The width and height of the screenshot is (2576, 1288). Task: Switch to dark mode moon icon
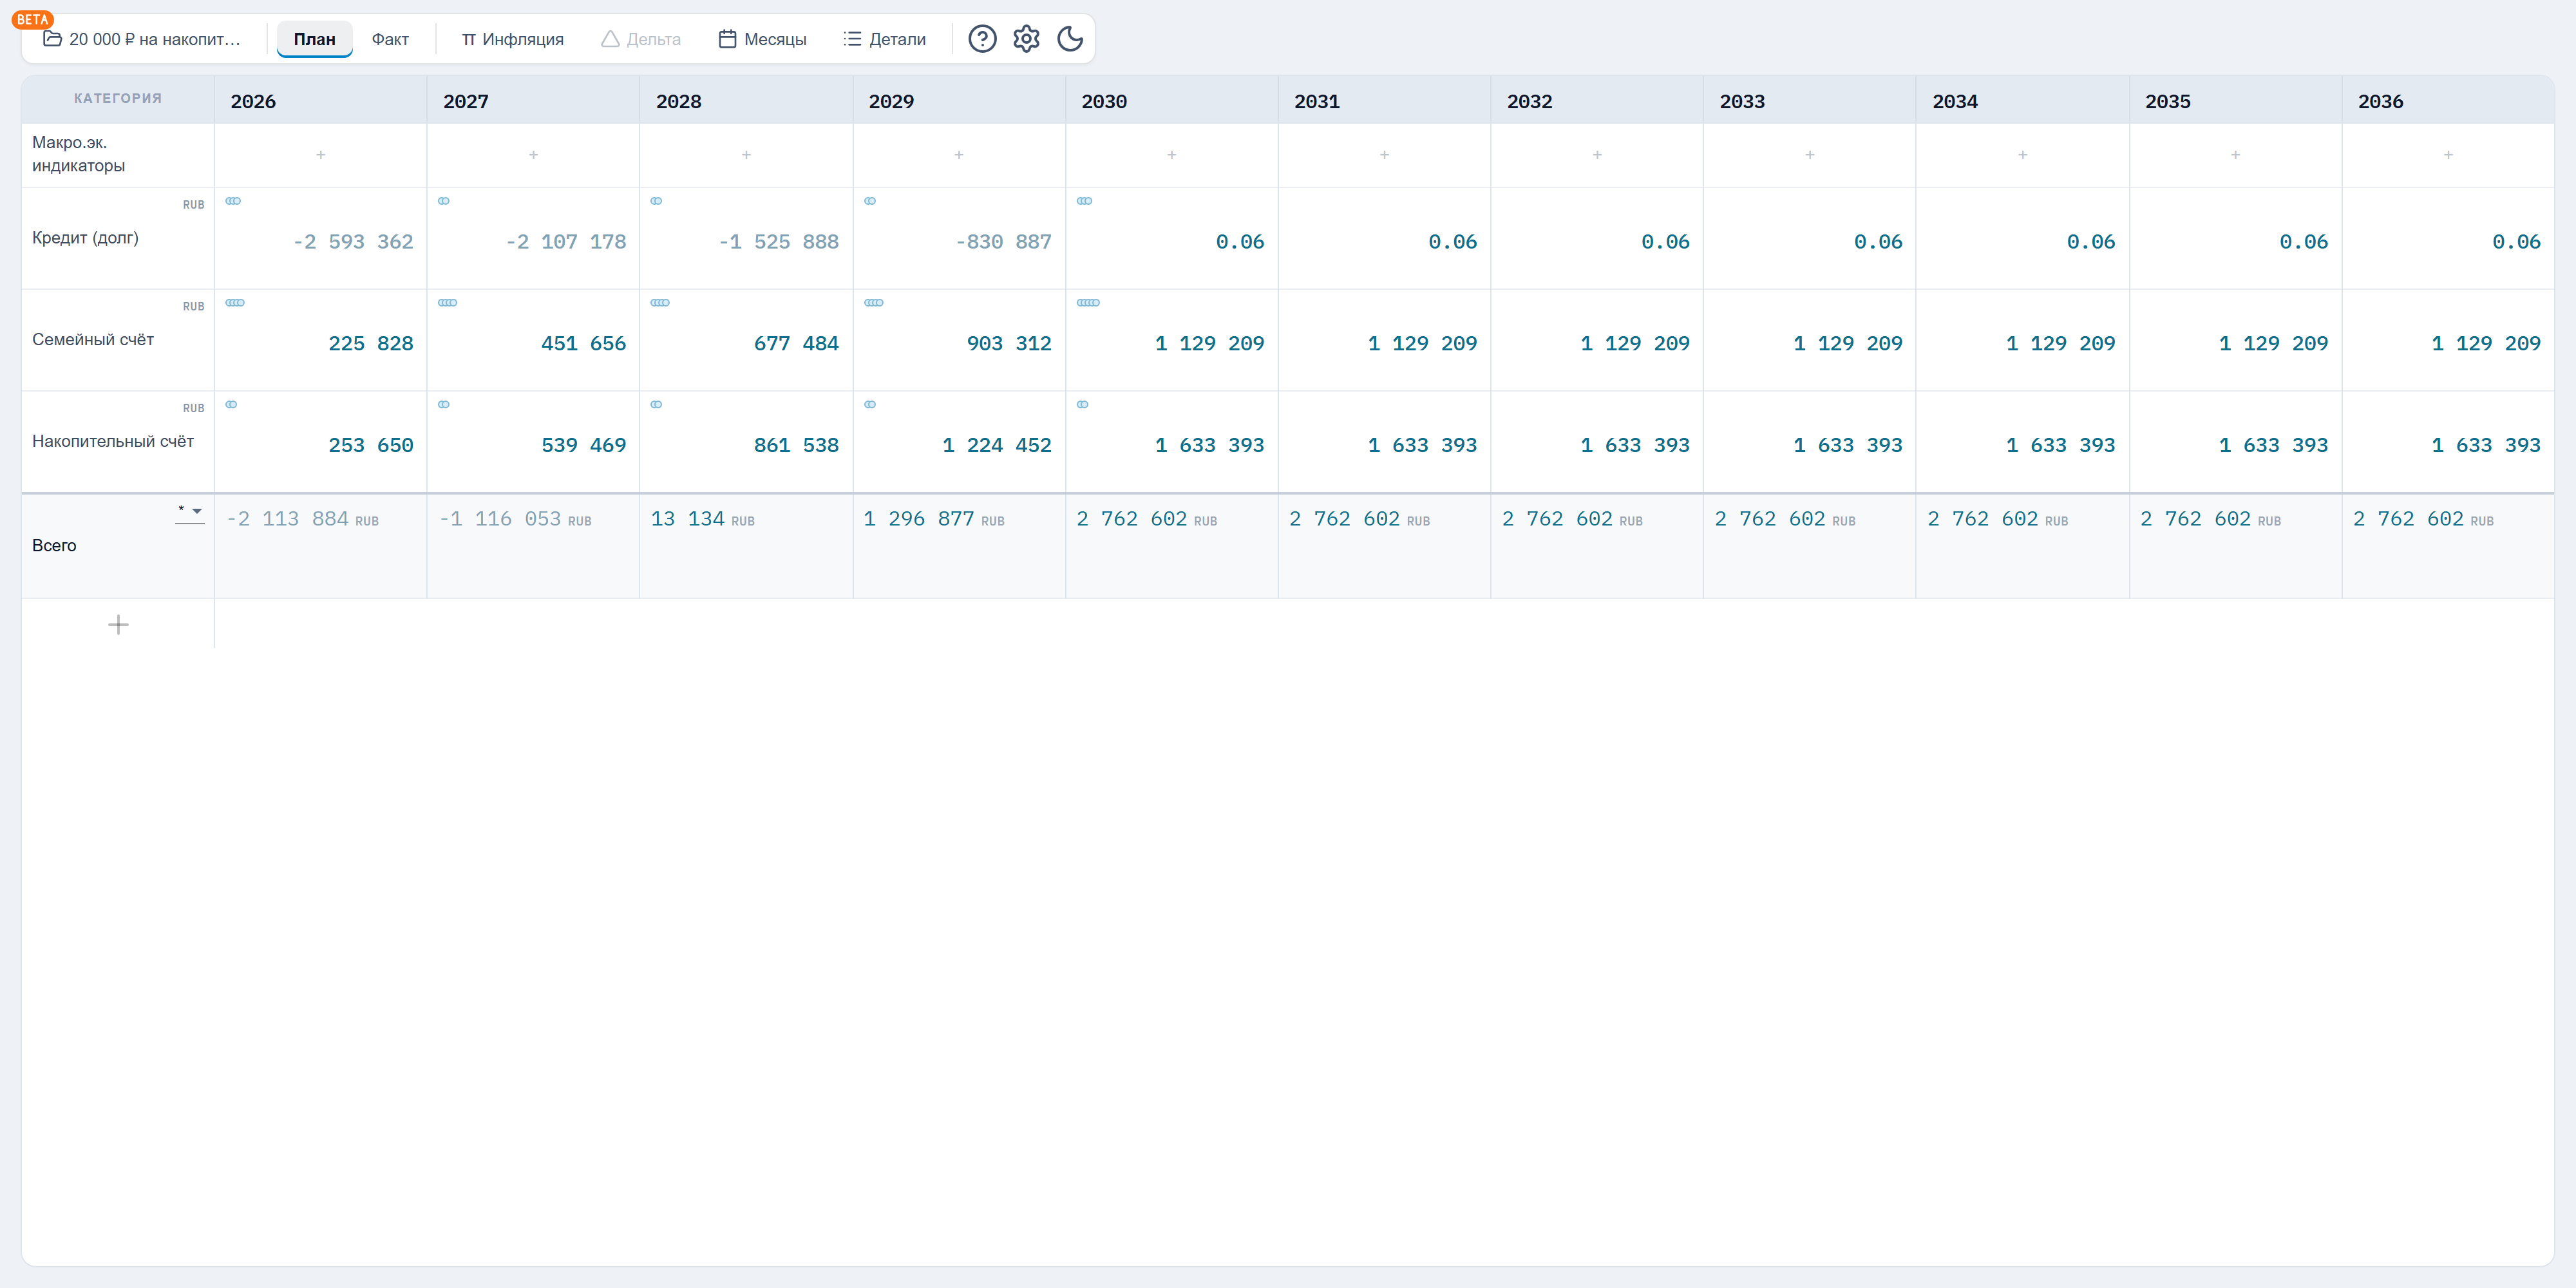coord(1070,39)
